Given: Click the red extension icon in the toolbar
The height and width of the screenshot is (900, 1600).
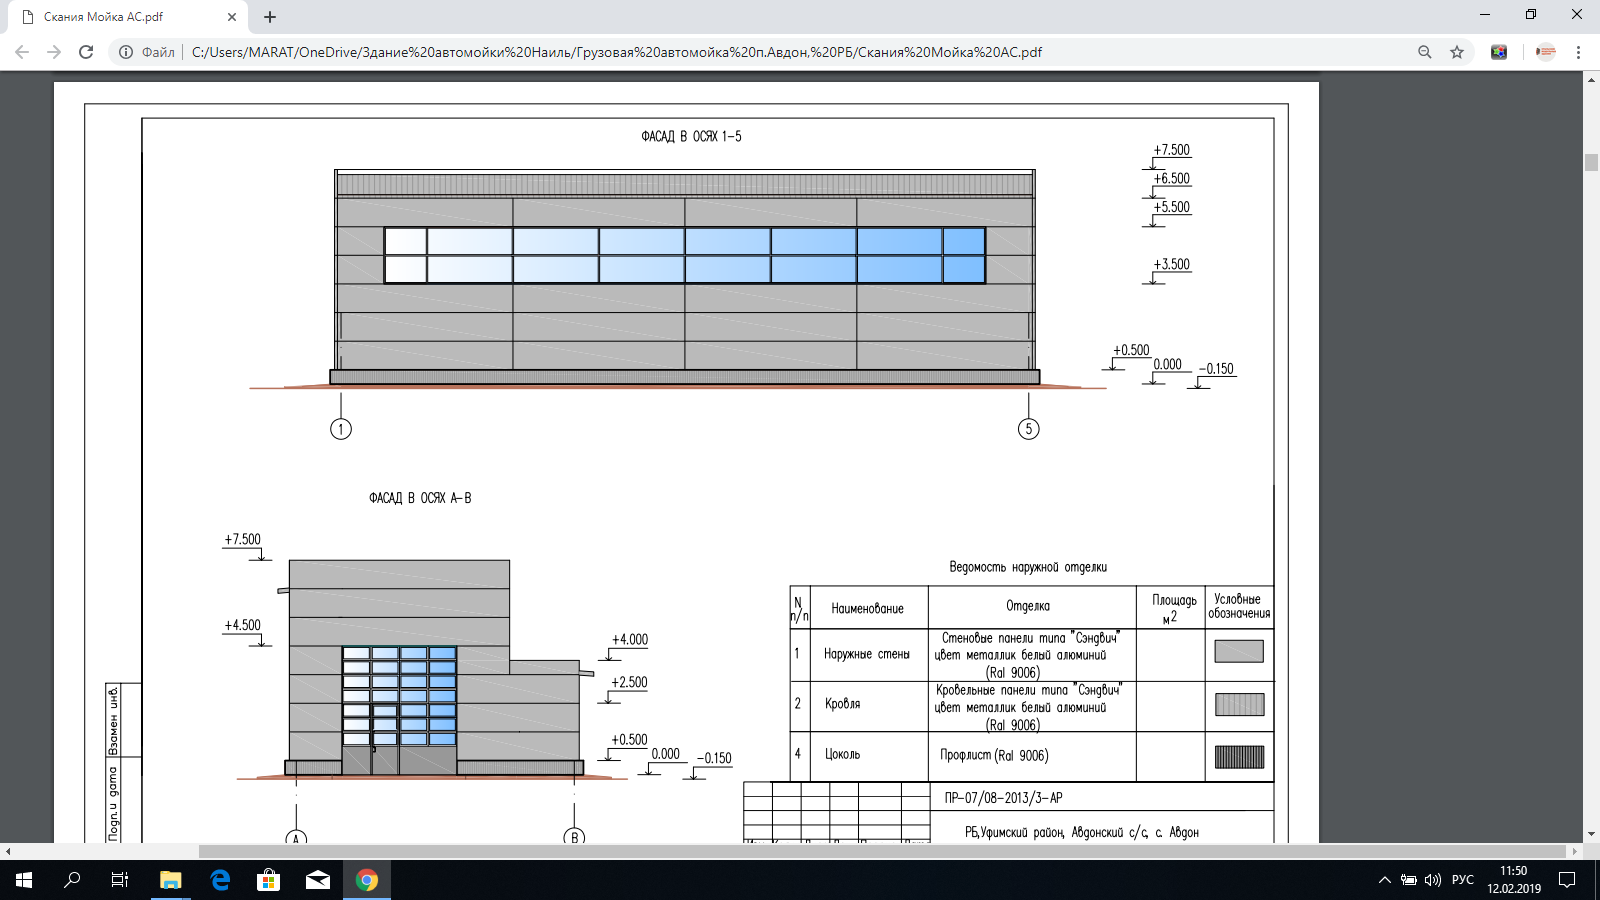Looking at the screenshot, I should pos(1546,52).
